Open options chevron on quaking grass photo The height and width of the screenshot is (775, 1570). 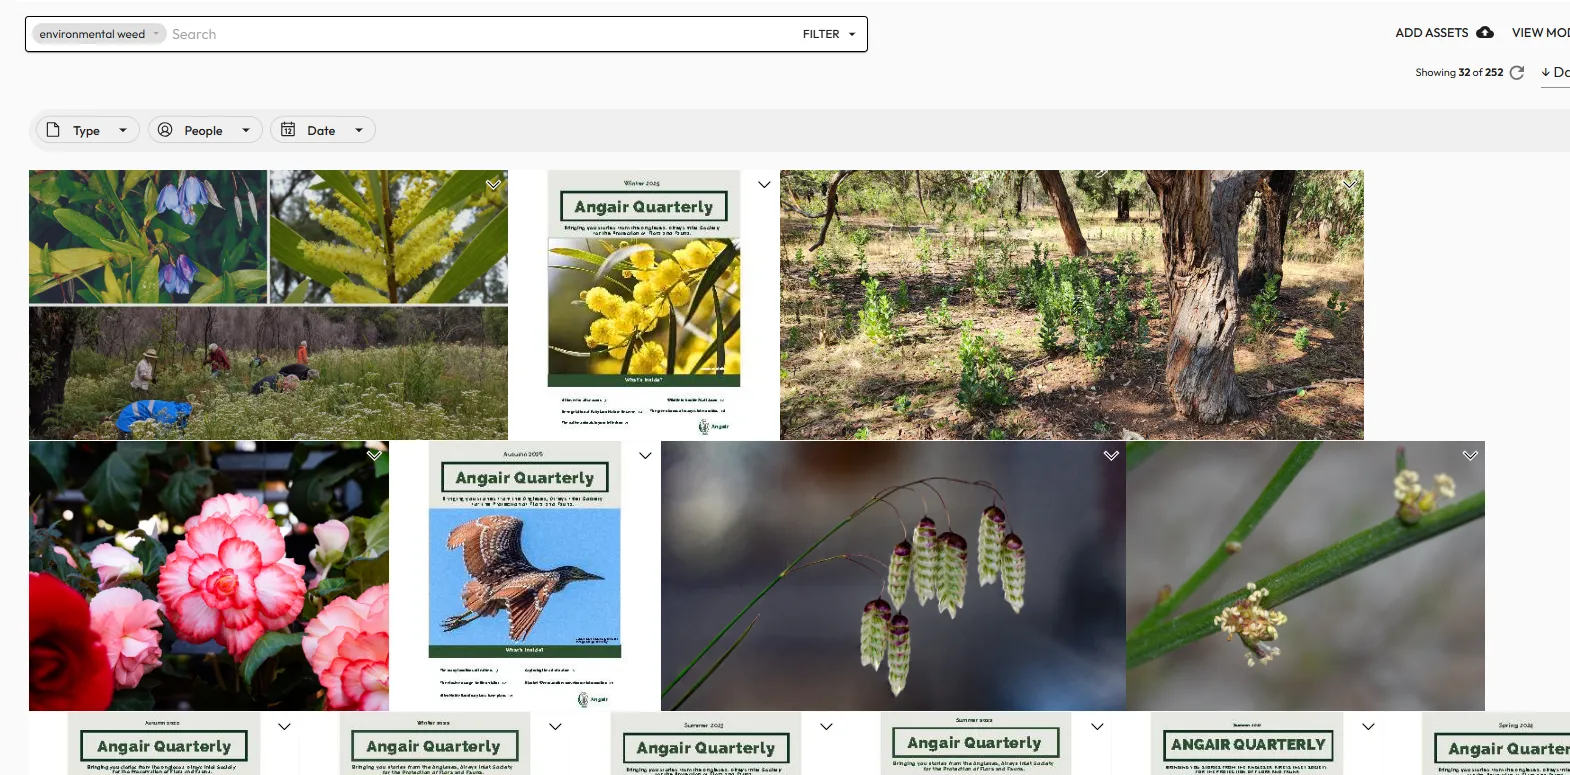click(x=1111, y=456)
